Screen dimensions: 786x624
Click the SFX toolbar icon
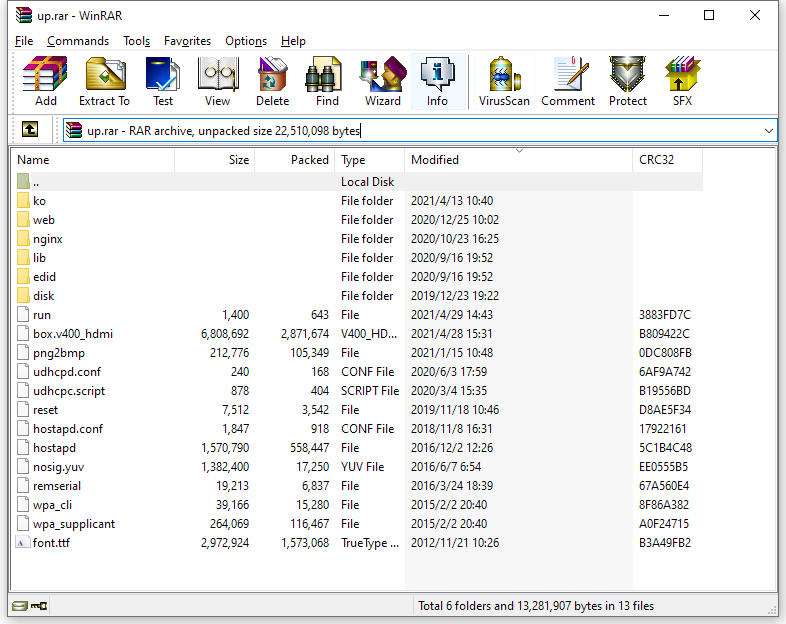pyautogui.click(x=682, y=74)
